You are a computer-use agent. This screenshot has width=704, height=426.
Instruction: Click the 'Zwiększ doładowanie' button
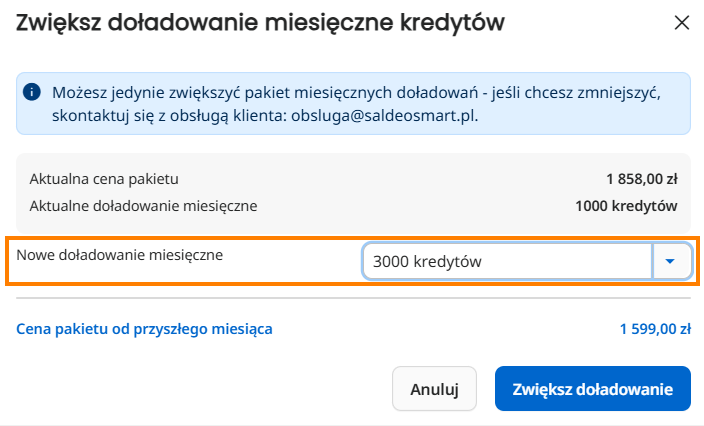click(593, 389)
